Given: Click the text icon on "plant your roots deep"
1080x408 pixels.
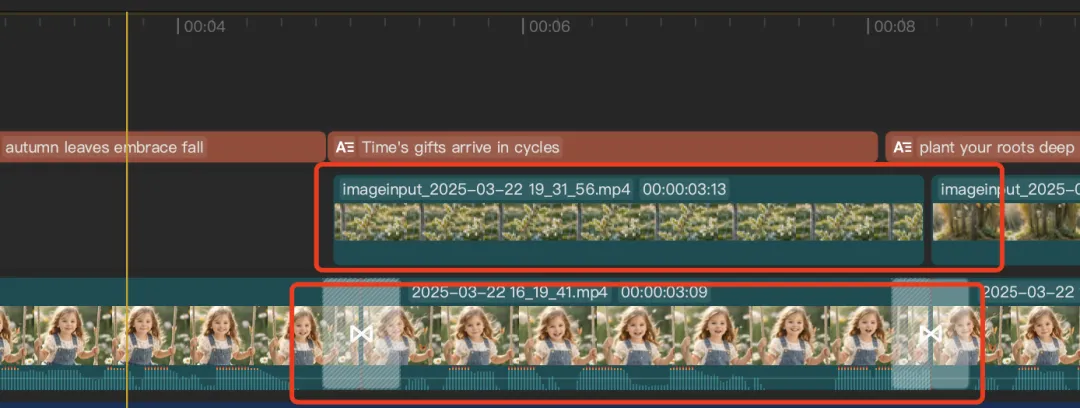Looking at the screenshot, I should (903, 147).
